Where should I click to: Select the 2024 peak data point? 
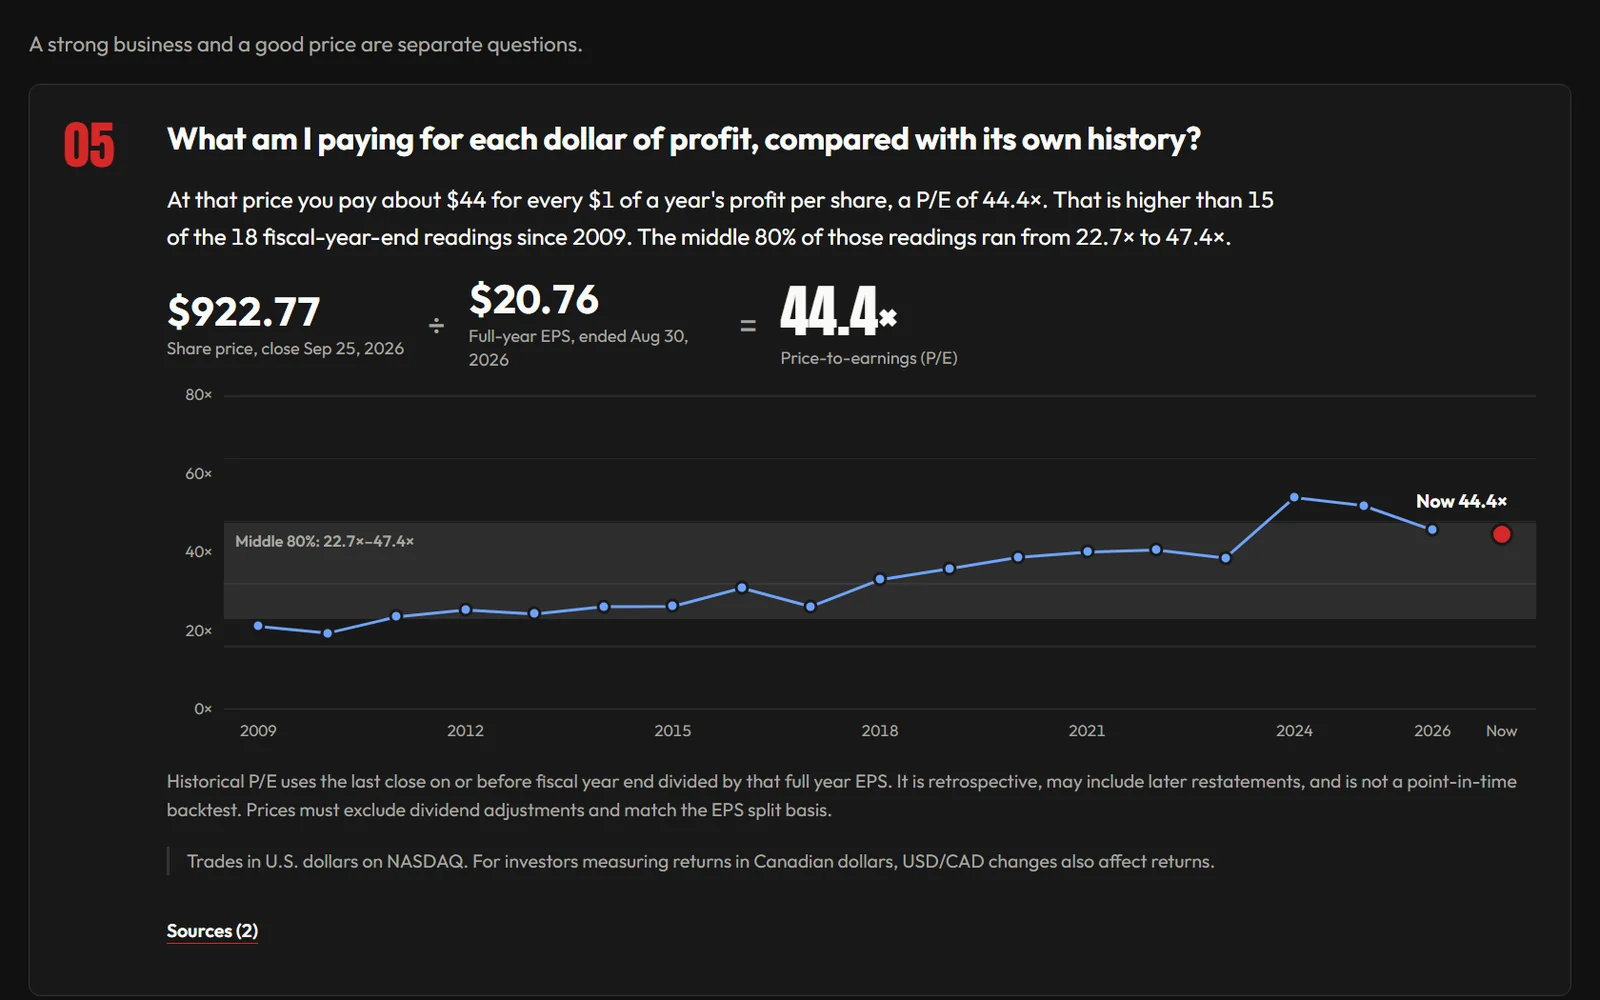pyautogui.click(x=1294, y=497)
